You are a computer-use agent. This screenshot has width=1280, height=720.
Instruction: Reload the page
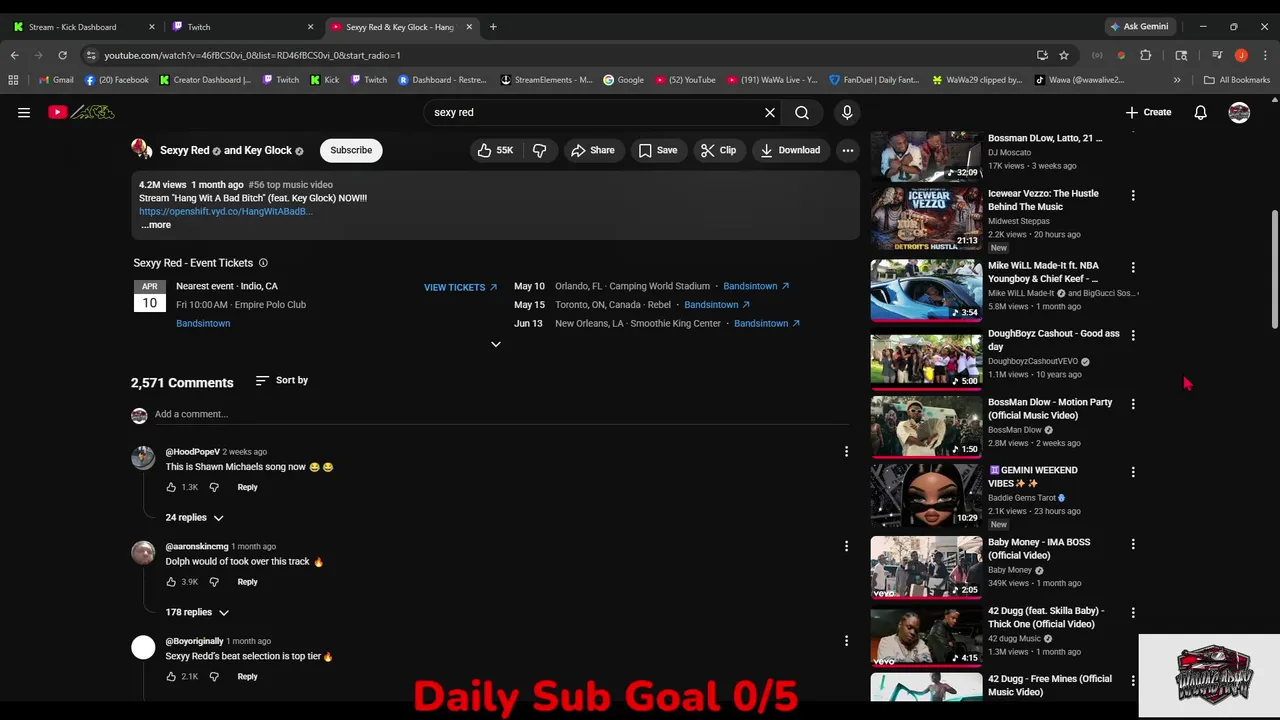coord(62,55)
